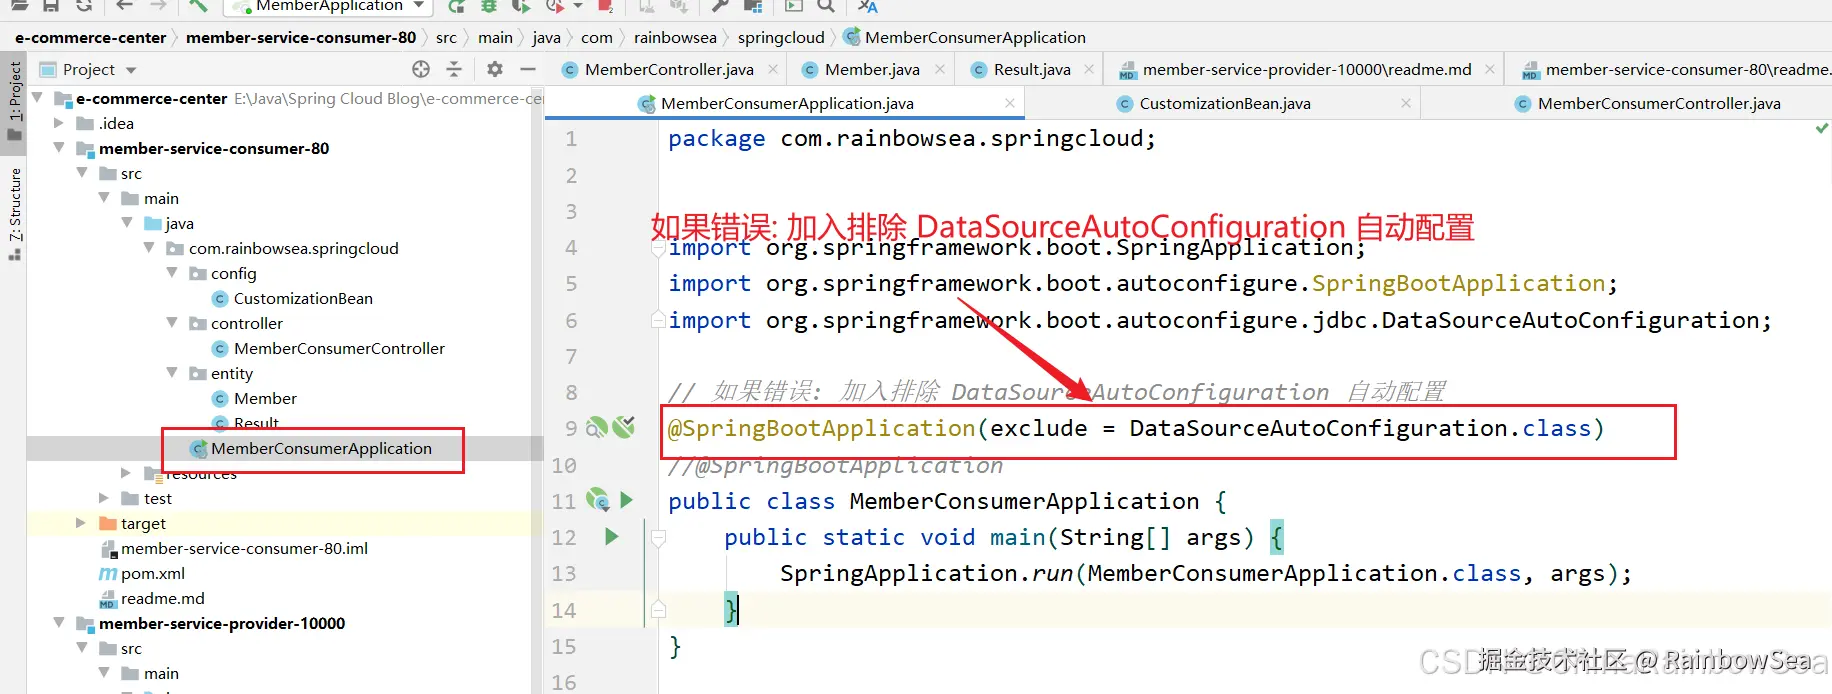Click DataSourceAutoConfiguration.class in annotation line
The image size is (1832, 694).
pyautogui.click(x=1360, y=428)
